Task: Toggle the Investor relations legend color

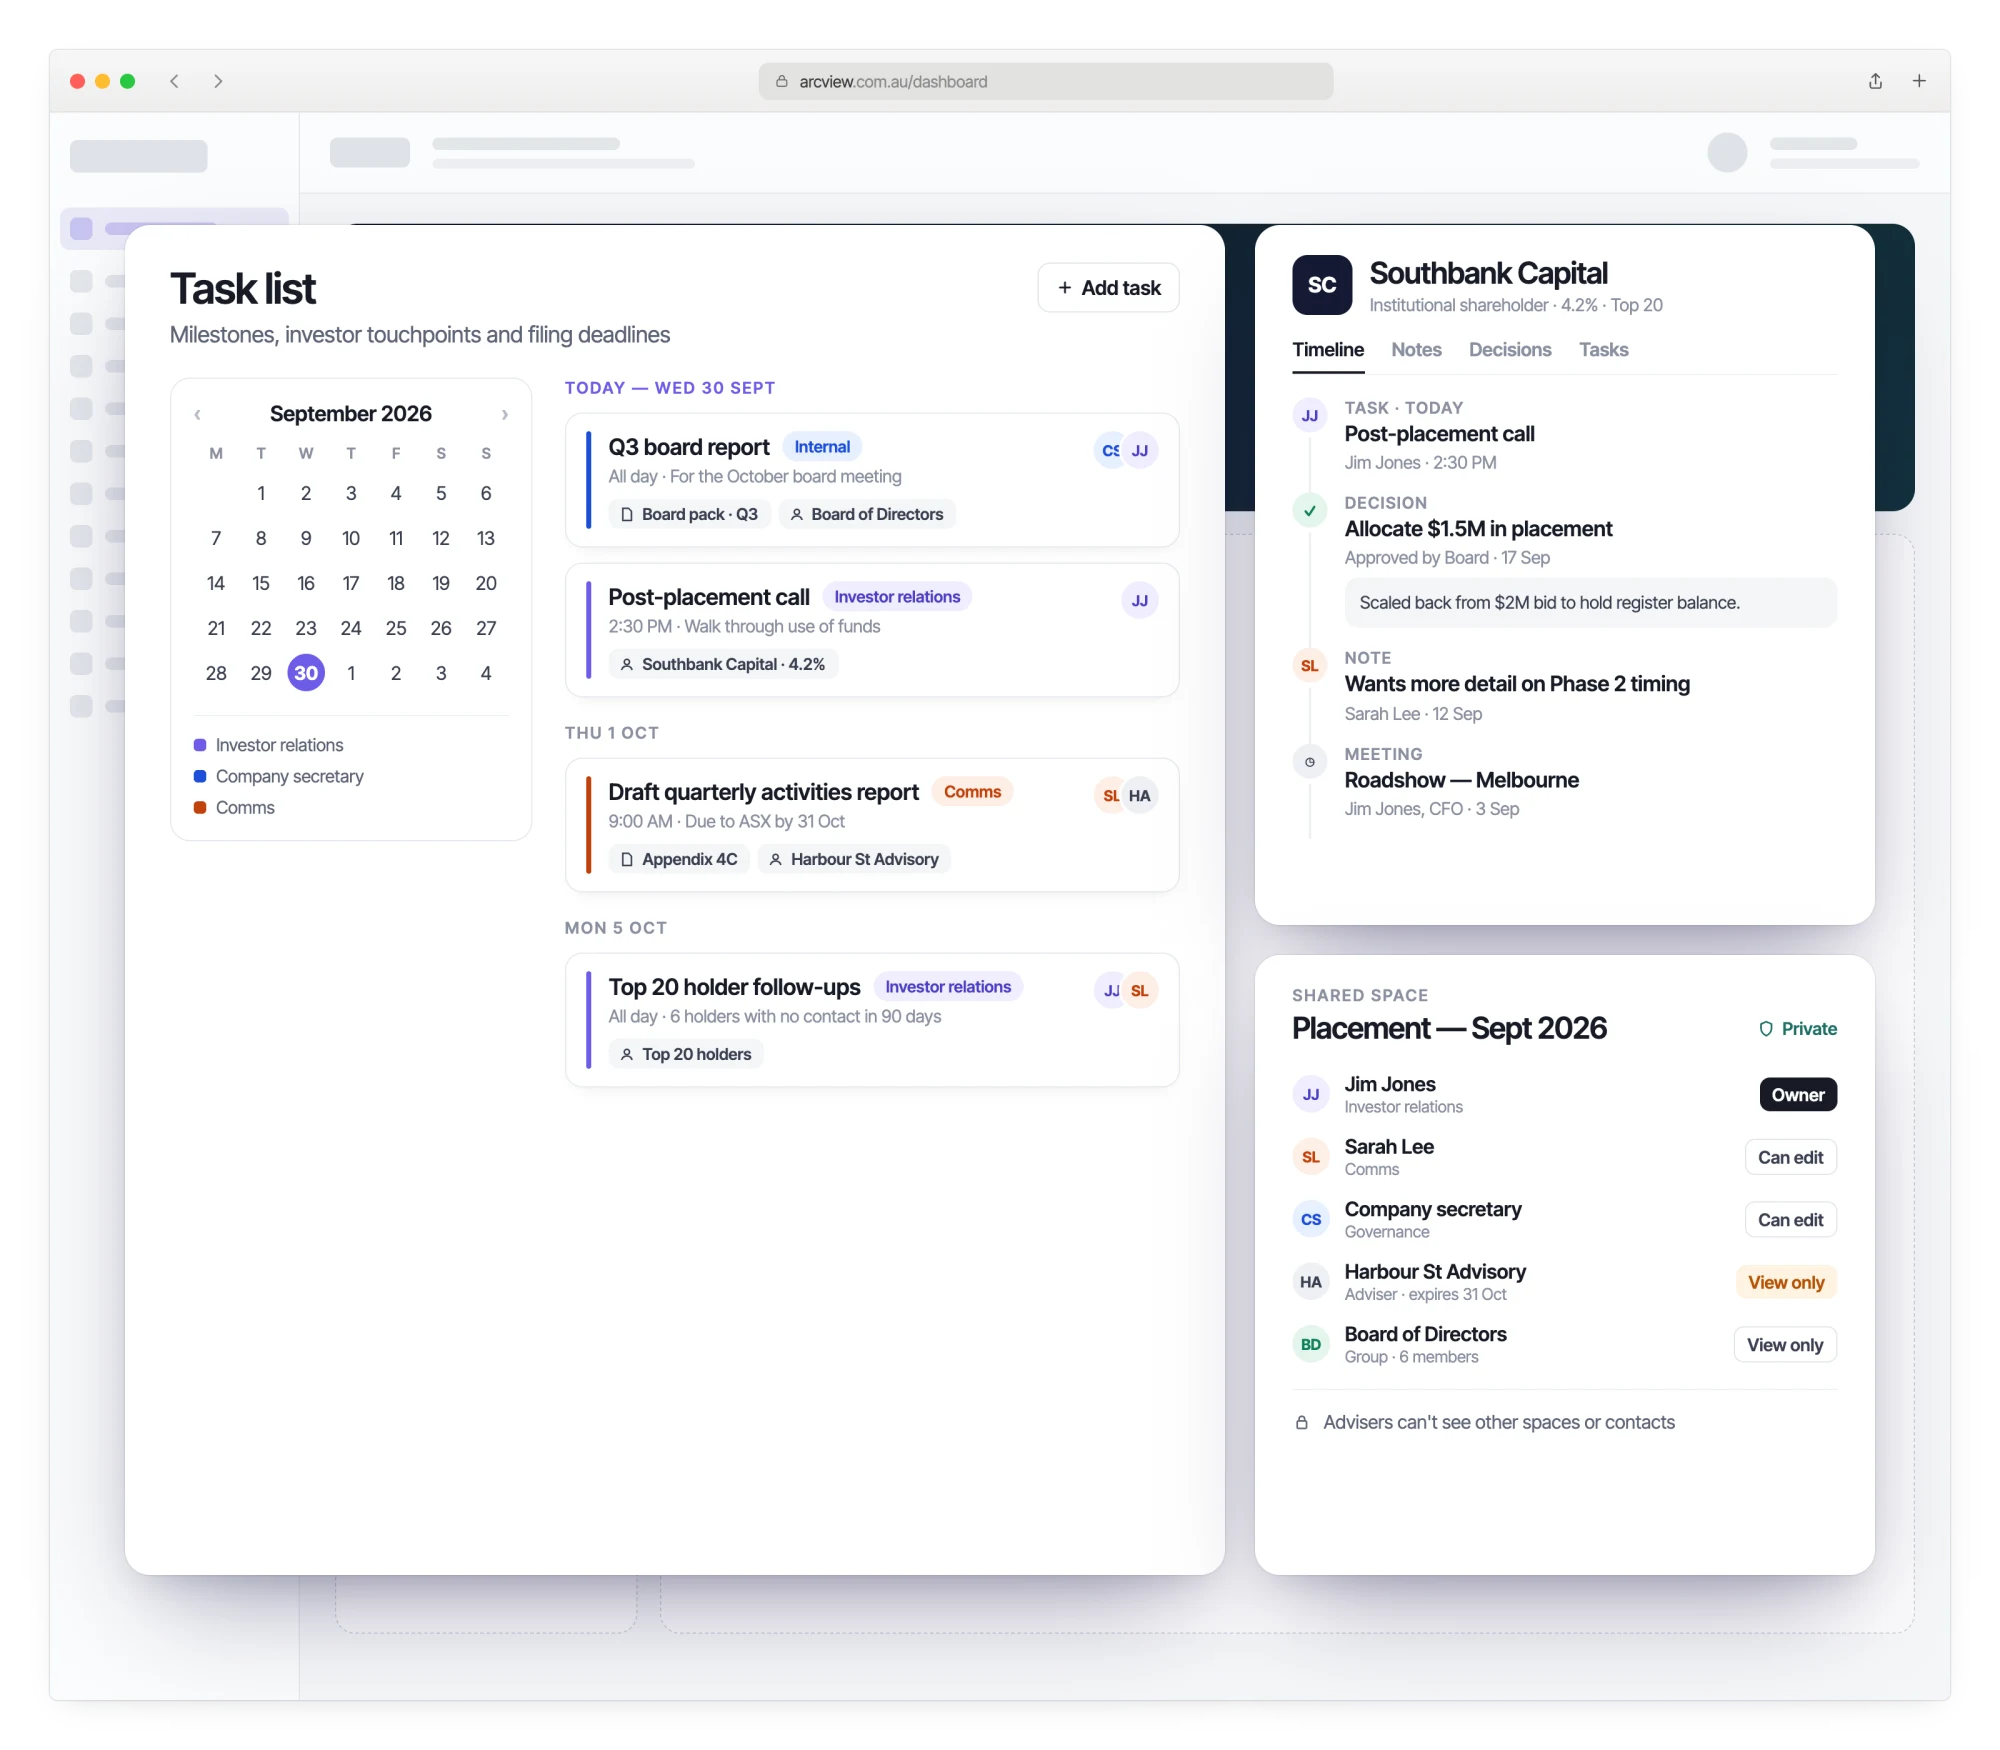Action: pyautogui.click(x=200, y=745)
